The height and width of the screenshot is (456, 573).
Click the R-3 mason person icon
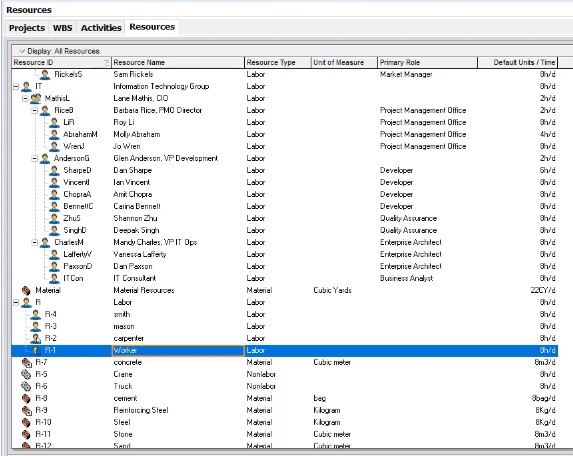click(35, 326)
